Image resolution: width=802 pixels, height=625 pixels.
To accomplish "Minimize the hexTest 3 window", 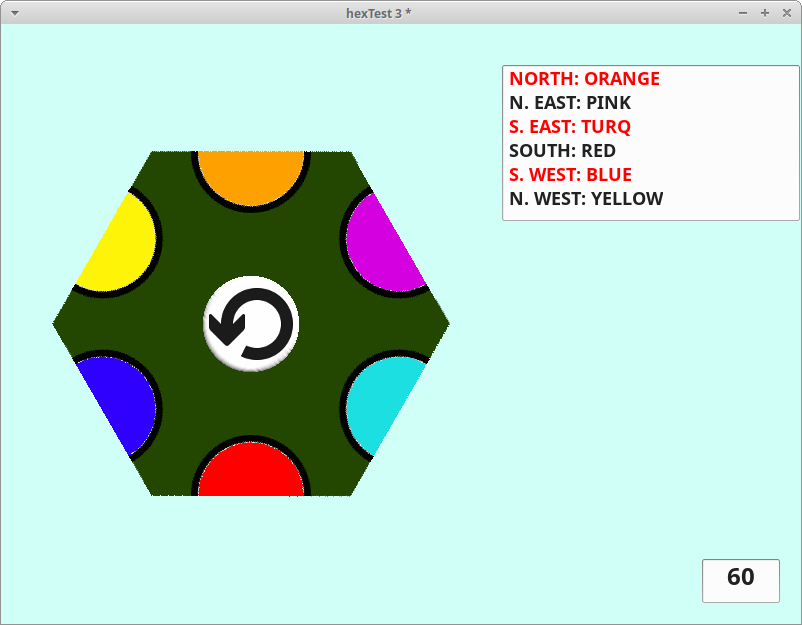I will (743, 12).
